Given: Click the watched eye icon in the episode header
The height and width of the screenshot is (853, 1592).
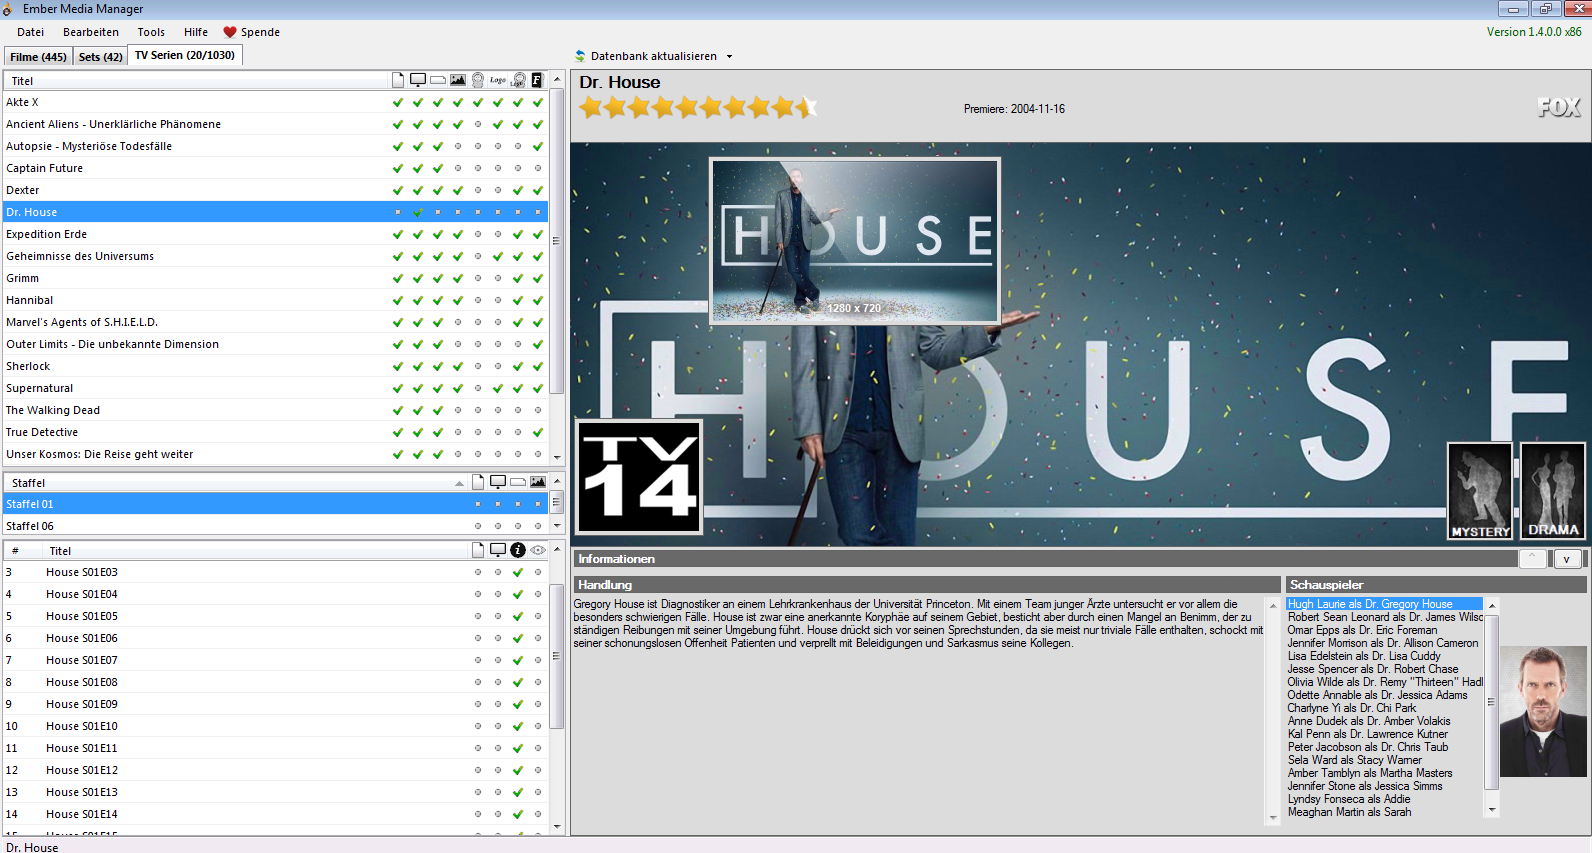Looking at the screenshot, I should point(538,550).
